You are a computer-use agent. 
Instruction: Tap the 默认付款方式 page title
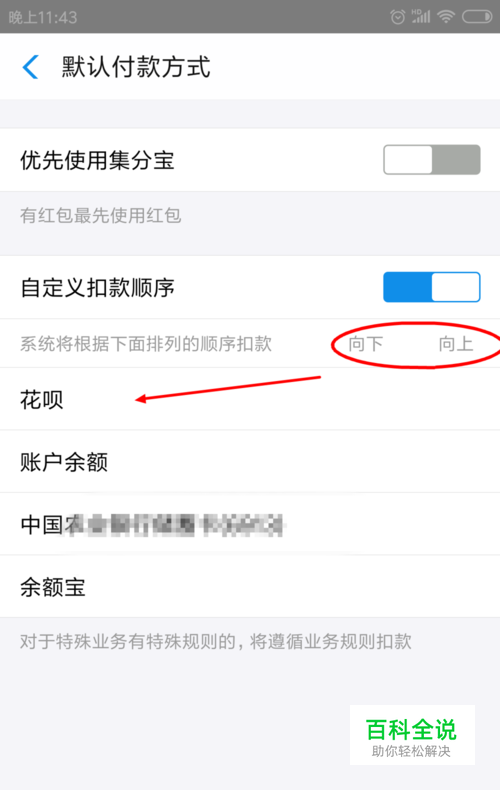click(136, 67)
